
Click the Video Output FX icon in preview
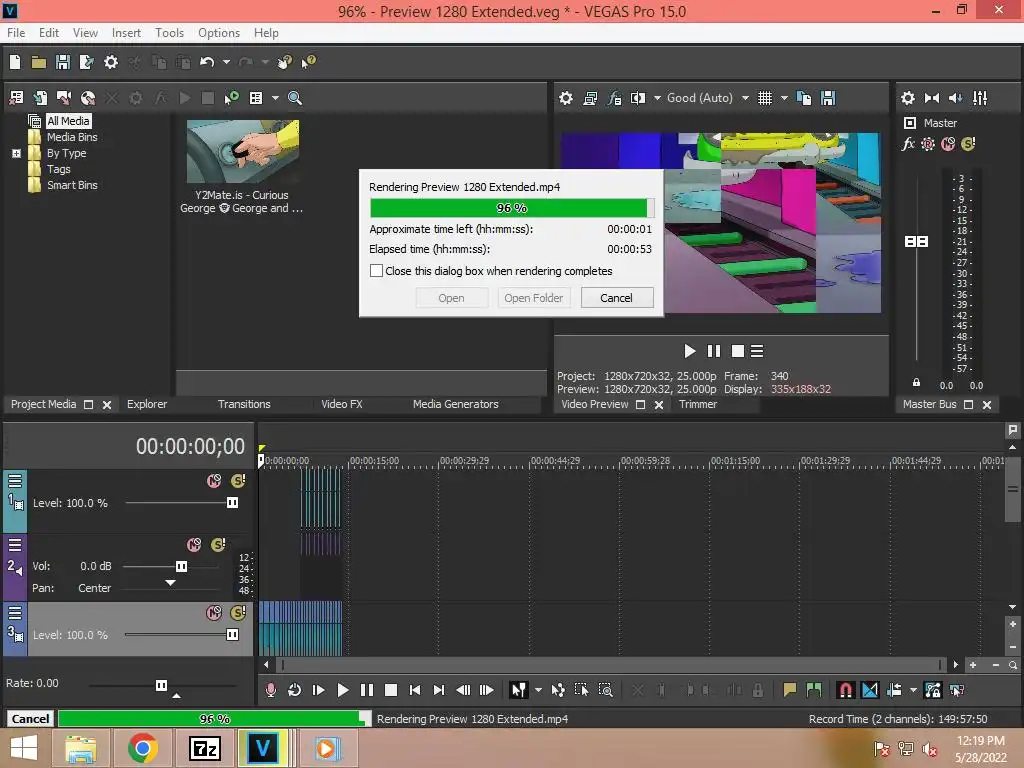pyautogui.click(x=614, y=98)
